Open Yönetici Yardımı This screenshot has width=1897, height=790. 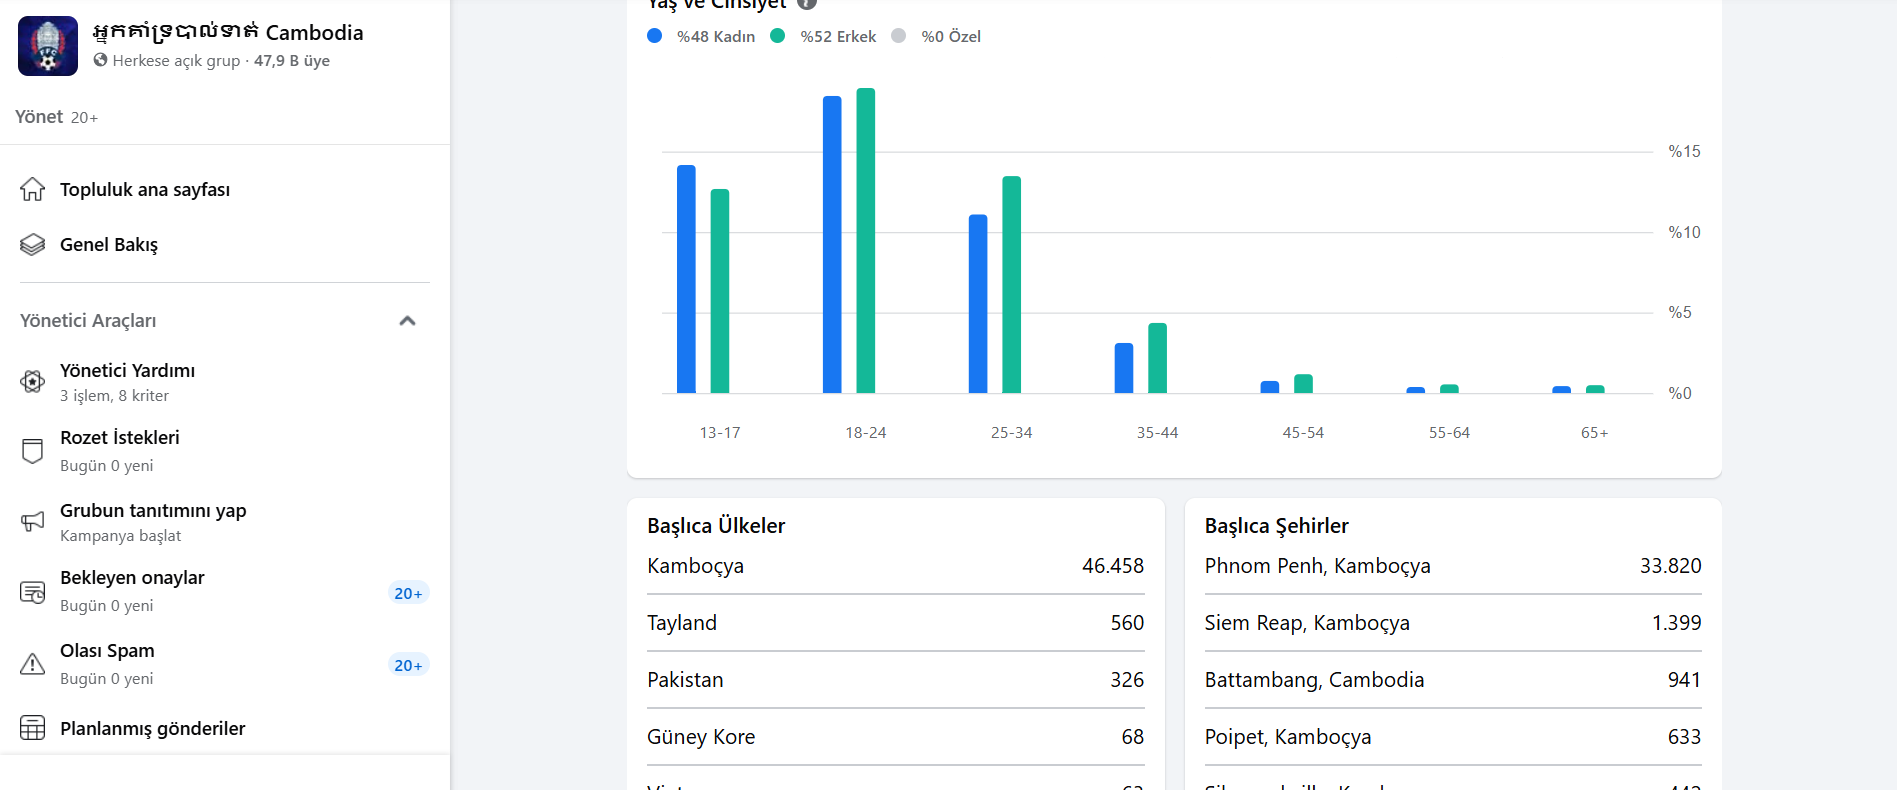(x=225, y=382)
